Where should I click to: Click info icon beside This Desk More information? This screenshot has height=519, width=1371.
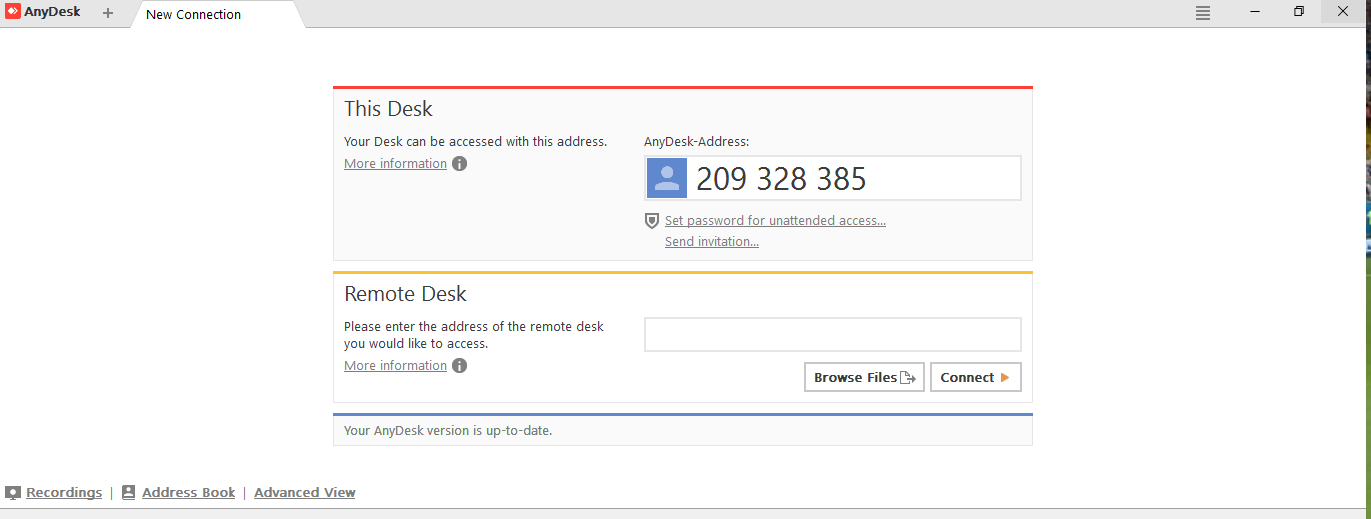459,164
